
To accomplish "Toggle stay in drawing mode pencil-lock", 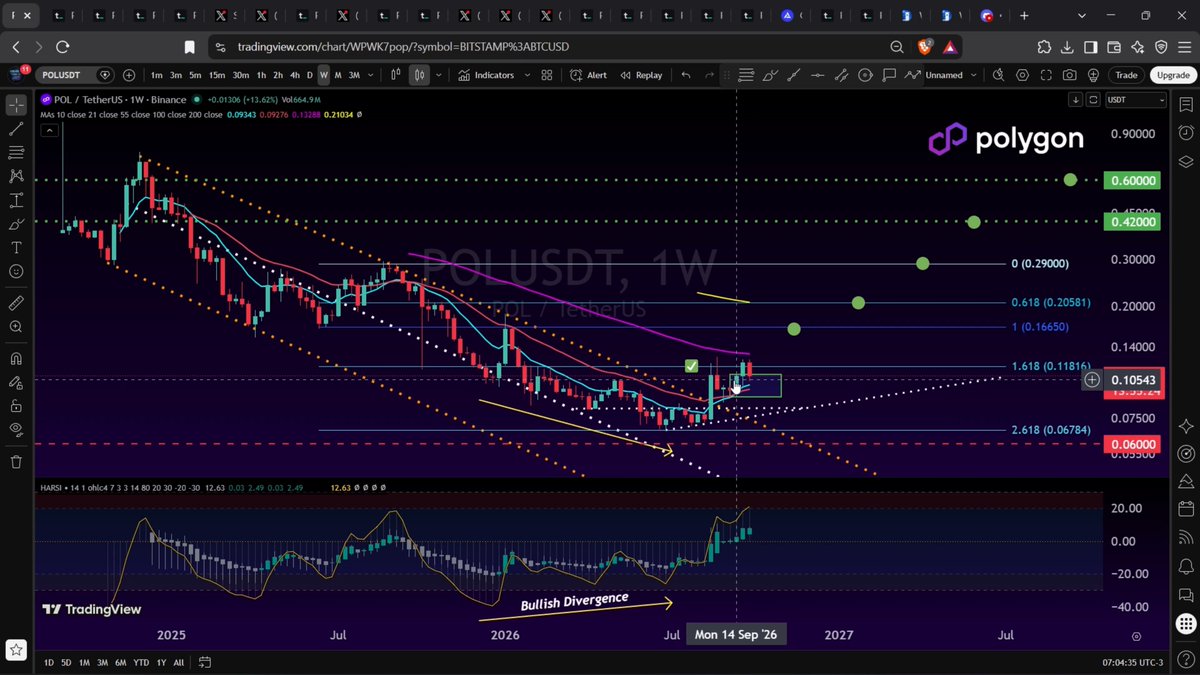I will pos(16,382).
